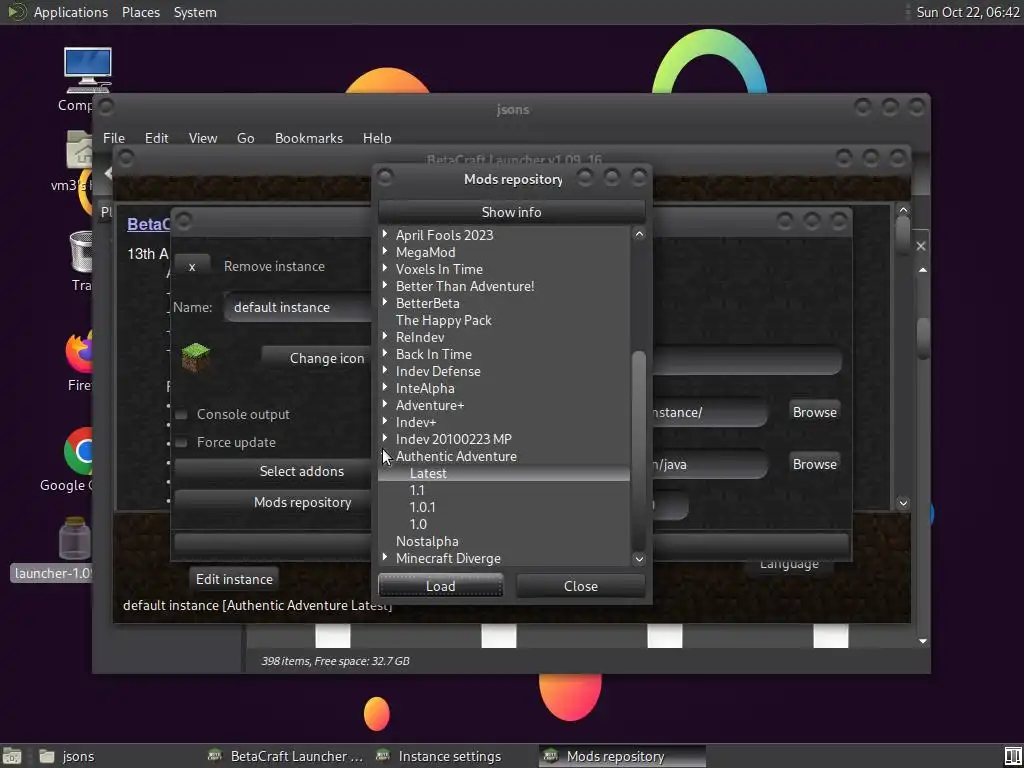Viewport: 1024px width, 768px height.
Task: Open the File menu in jsons window
Action: [x=114, y=138]
